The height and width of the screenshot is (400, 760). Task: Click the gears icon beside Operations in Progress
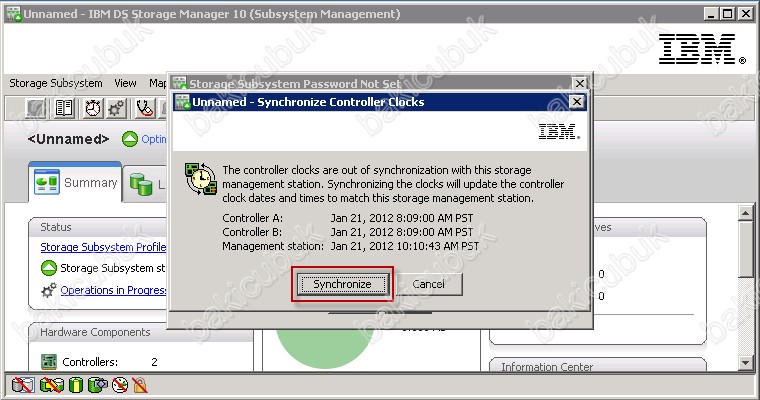48,290
